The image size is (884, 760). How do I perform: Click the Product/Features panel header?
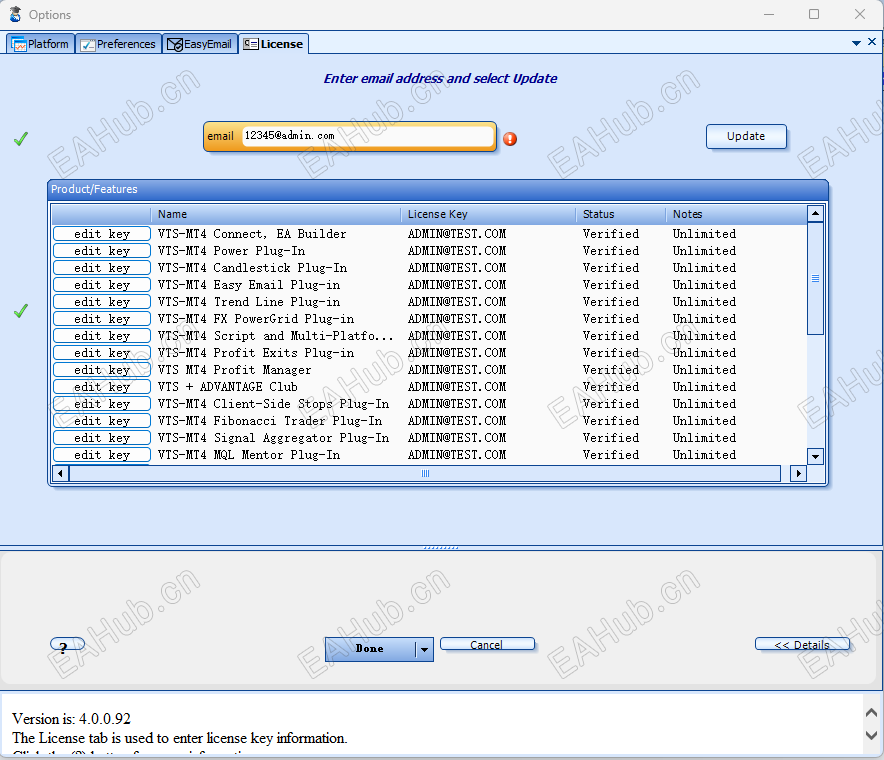pos(437,189)
